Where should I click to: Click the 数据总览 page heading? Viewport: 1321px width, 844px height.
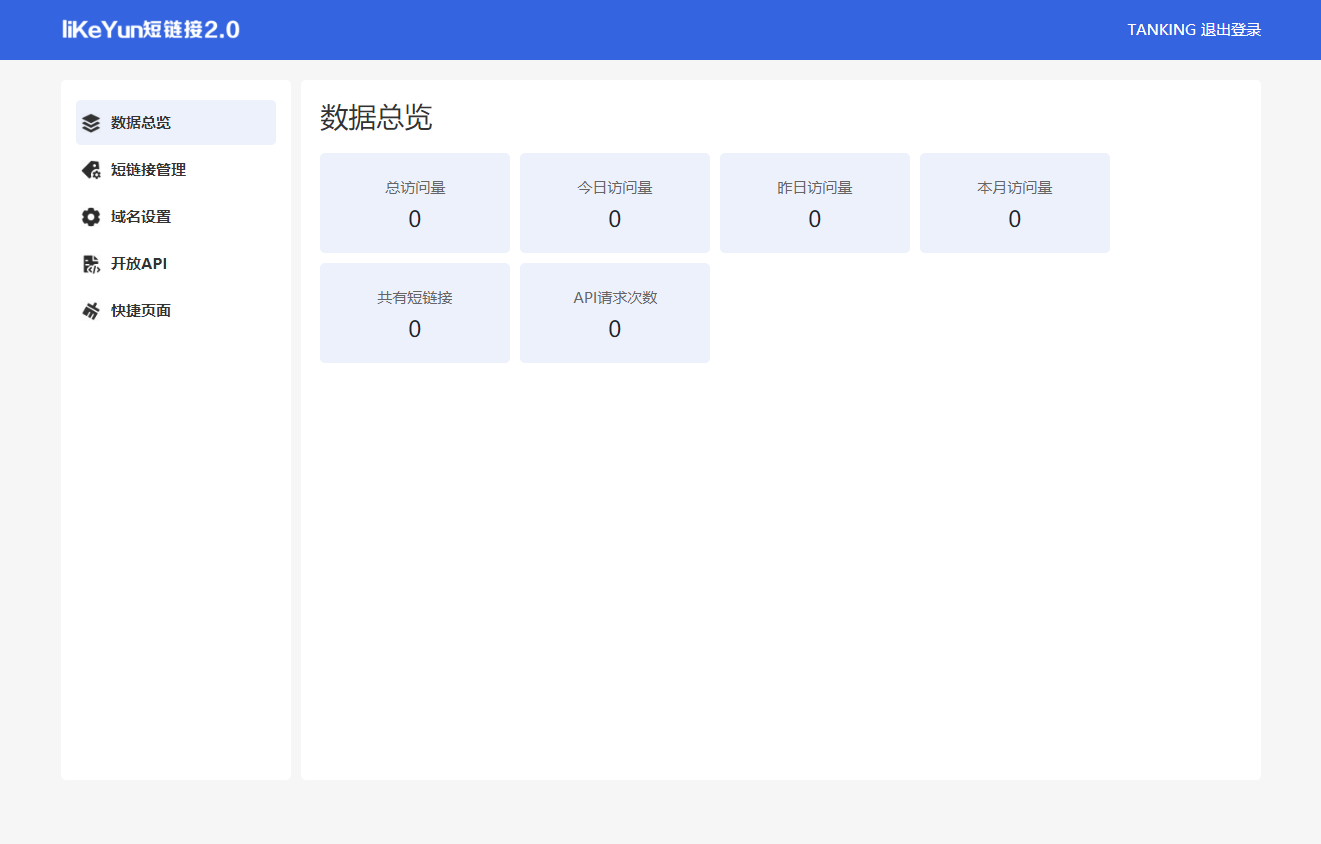[376, 117]
